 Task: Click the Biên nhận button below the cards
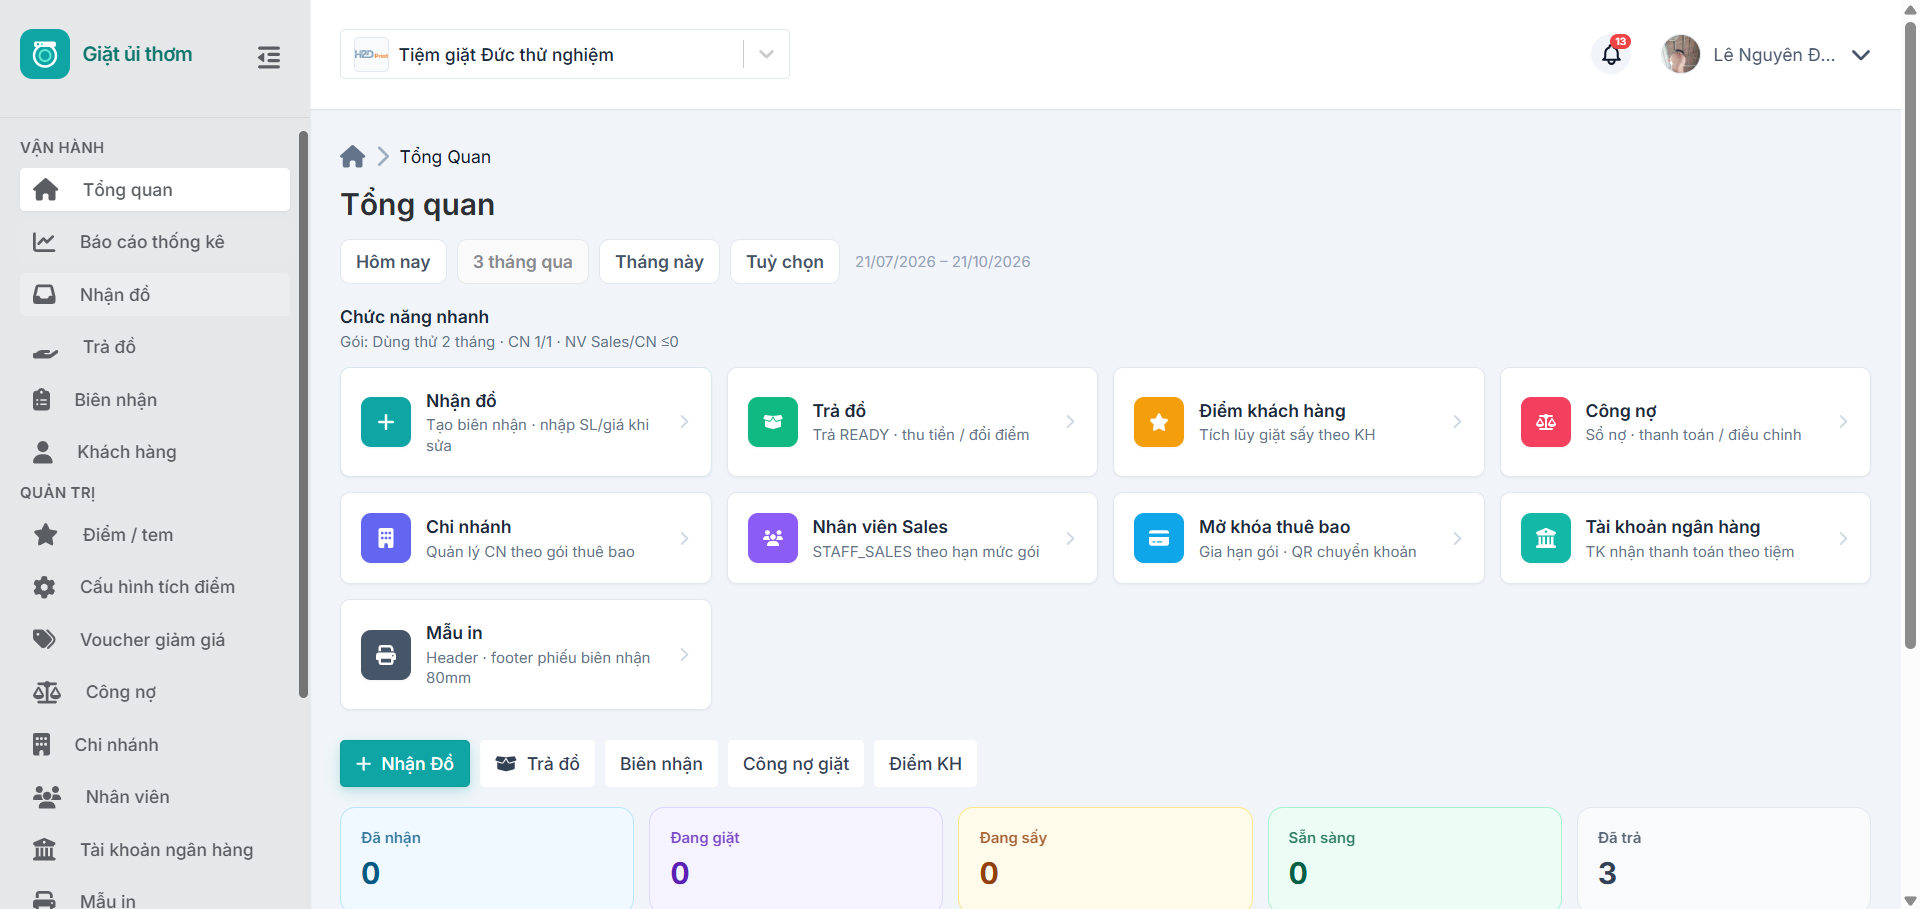click(661, 764)
